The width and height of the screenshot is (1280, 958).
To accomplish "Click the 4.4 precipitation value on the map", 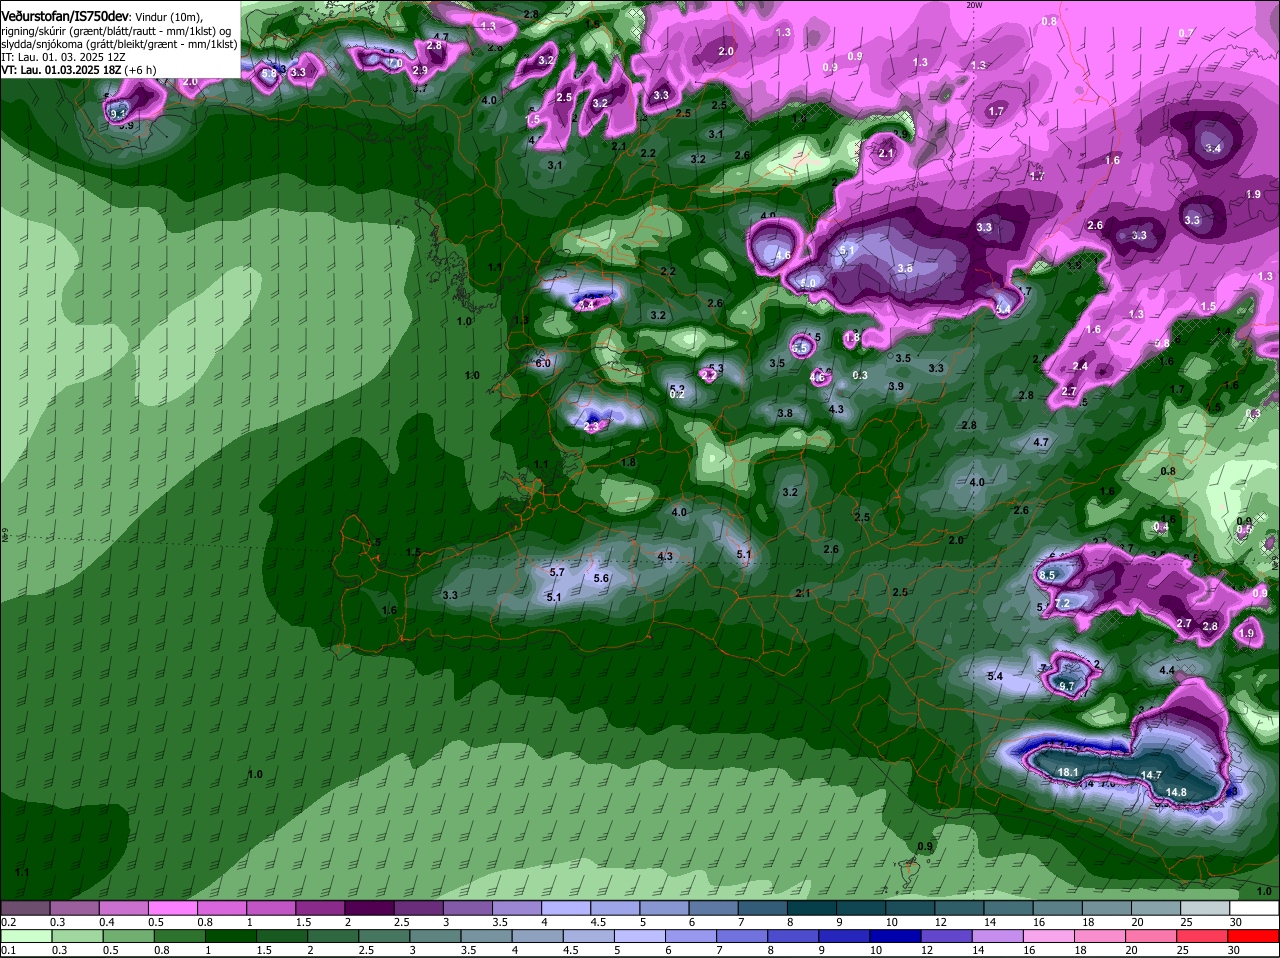I will click(x=1167, y=670).
